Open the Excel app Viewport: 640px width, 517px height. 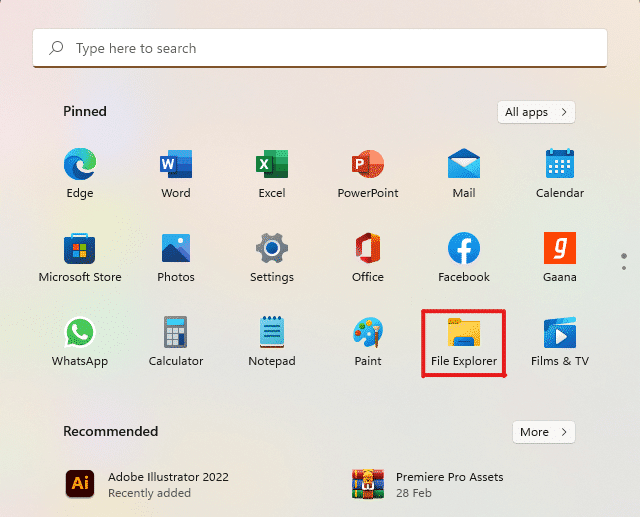272,173
